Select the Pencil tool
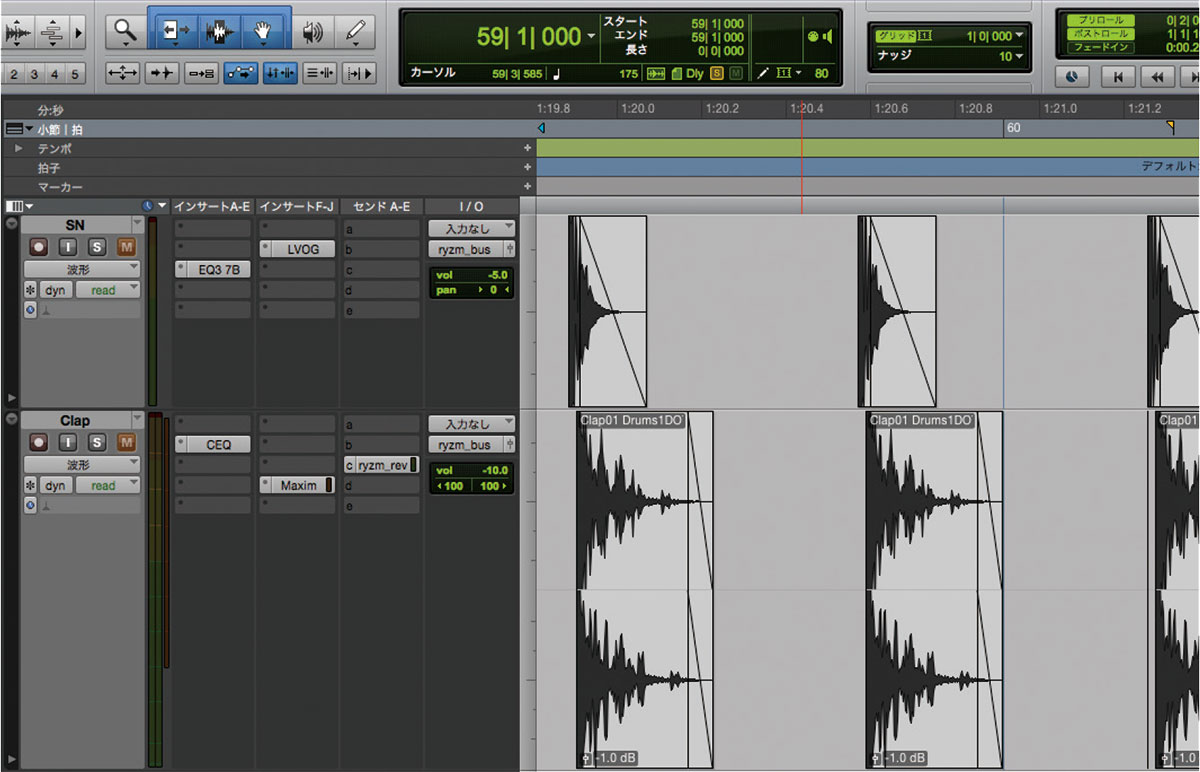The height and width of the screenshot is (772, 1200). pyautogui.click(x=354, y=32)
